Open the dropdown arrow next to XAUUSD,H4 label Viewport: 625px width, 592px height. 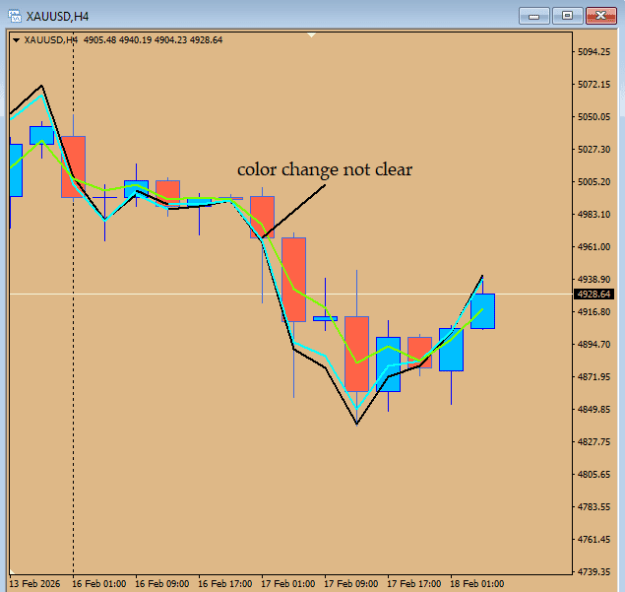[x=16, y=40]
